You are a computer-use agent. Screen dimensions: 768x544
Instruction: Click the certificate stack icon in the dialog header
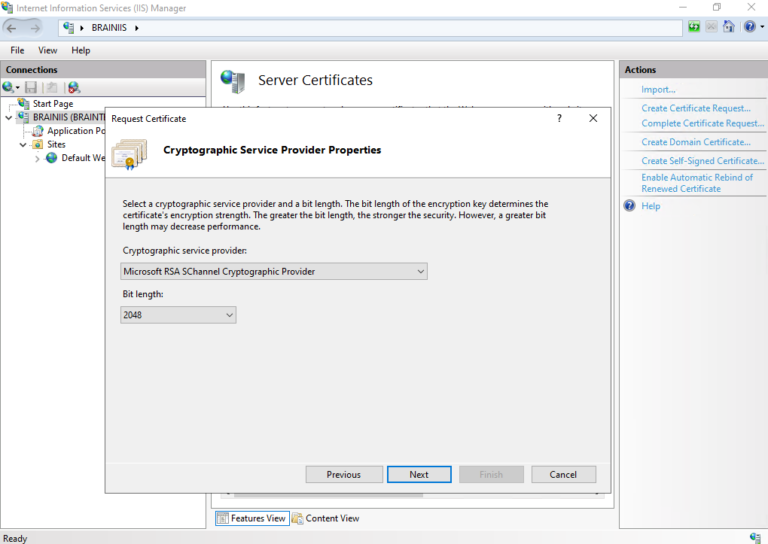129,154
